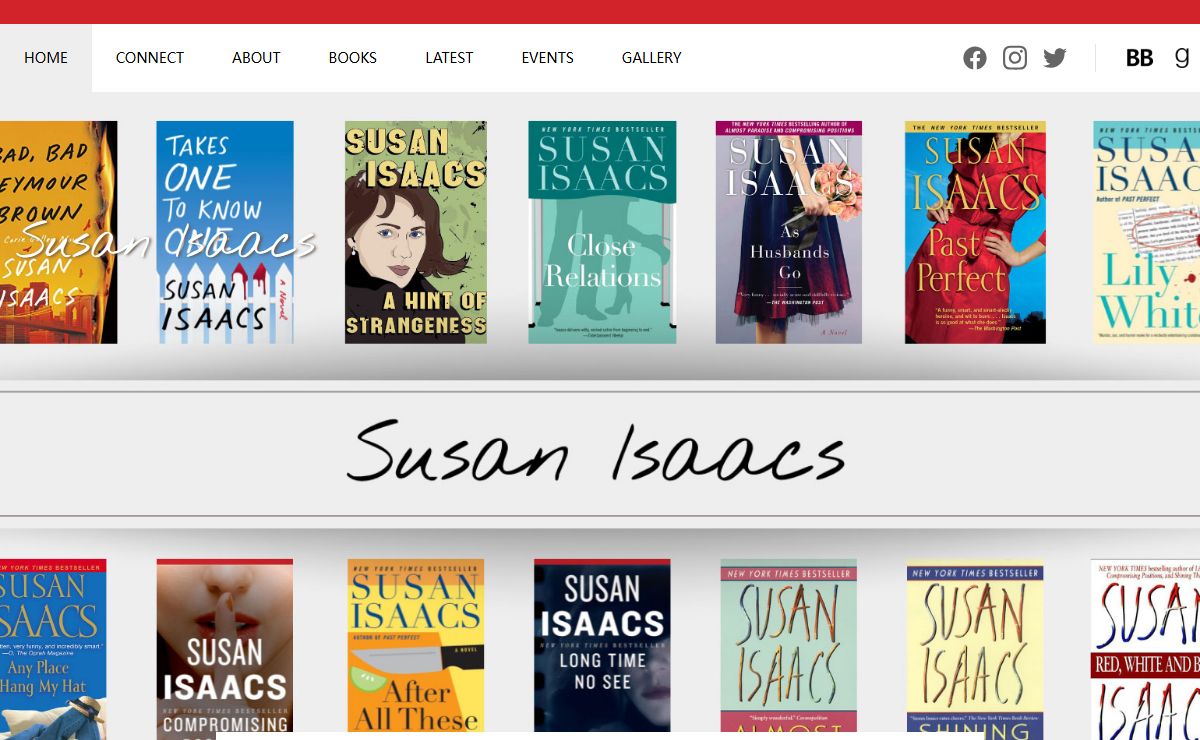The width and height of the screenshot is (1200, 740).
Task: Open the Past Perfect book cover
Action: 975,232
